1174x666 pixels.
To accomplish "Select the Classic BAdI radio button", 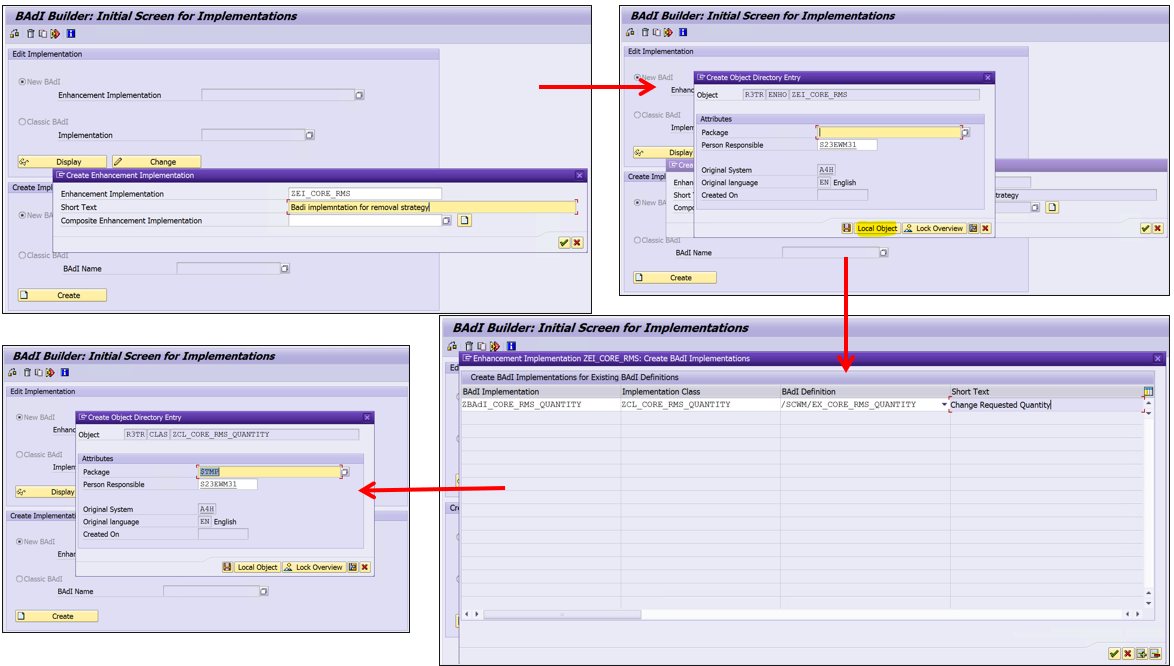I will [x=23, y=121].
